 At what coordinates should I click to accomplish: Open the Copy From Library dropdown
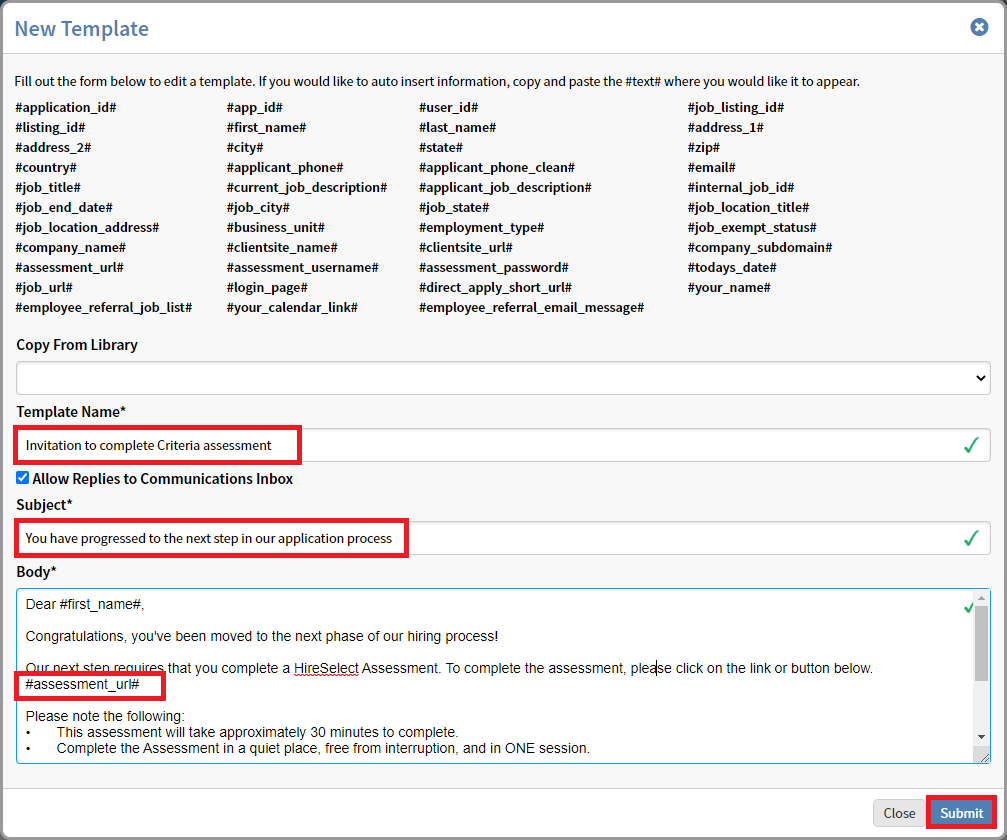pos(503,377)
